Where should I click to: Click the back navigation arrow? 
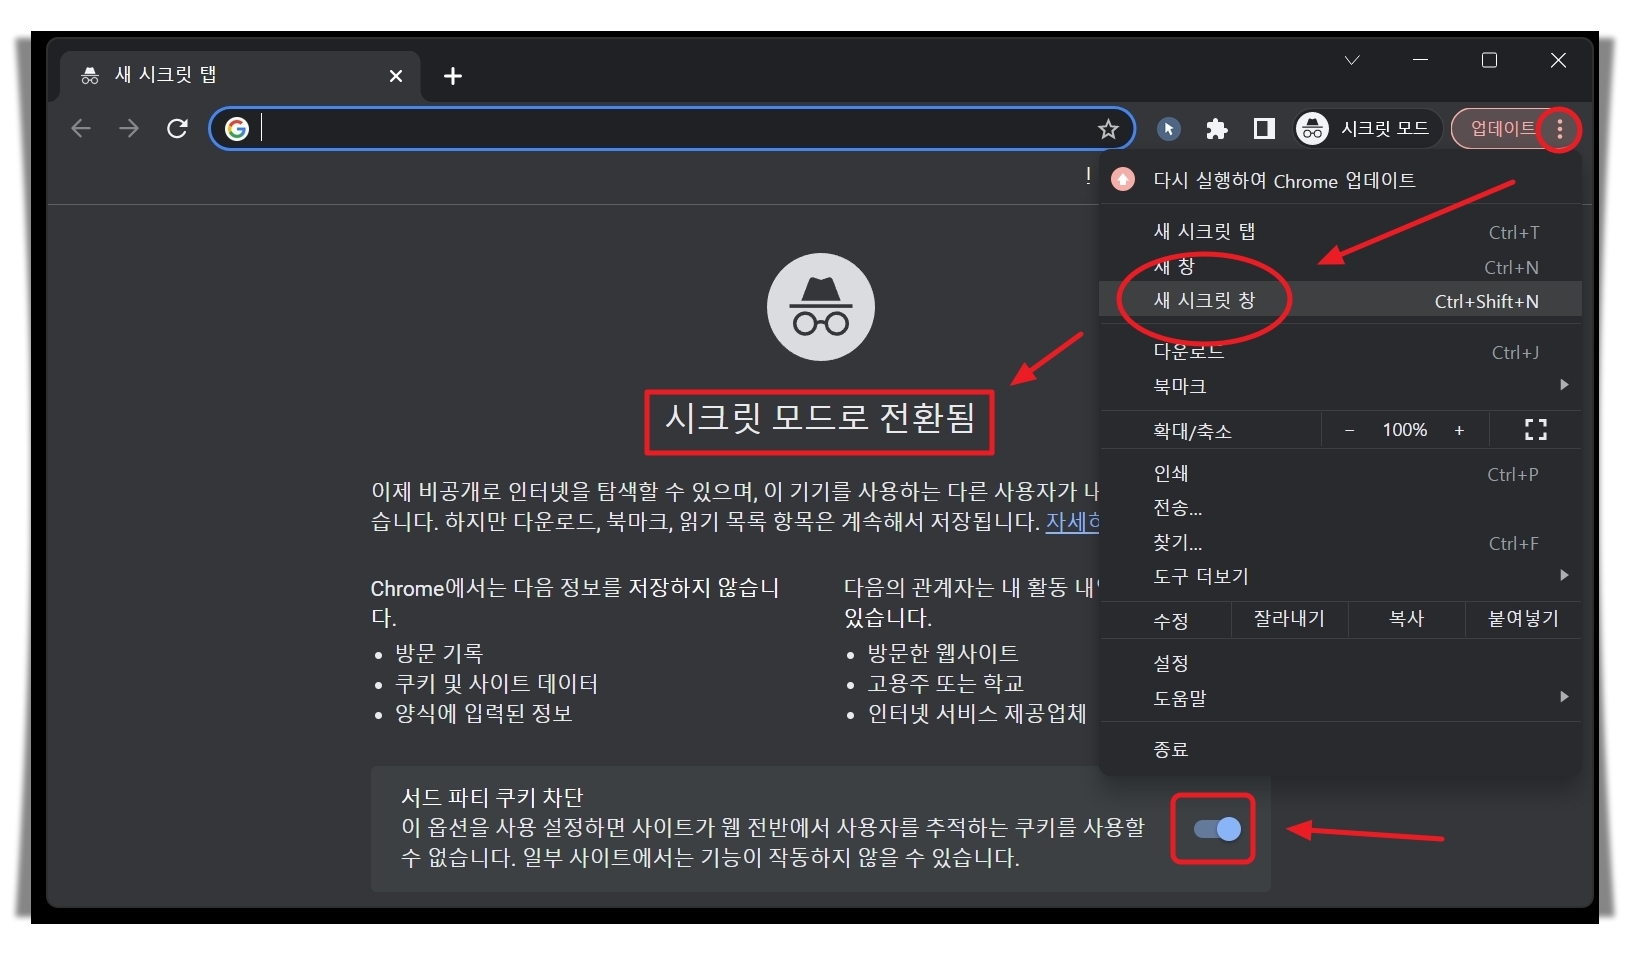tap(81, 128)
